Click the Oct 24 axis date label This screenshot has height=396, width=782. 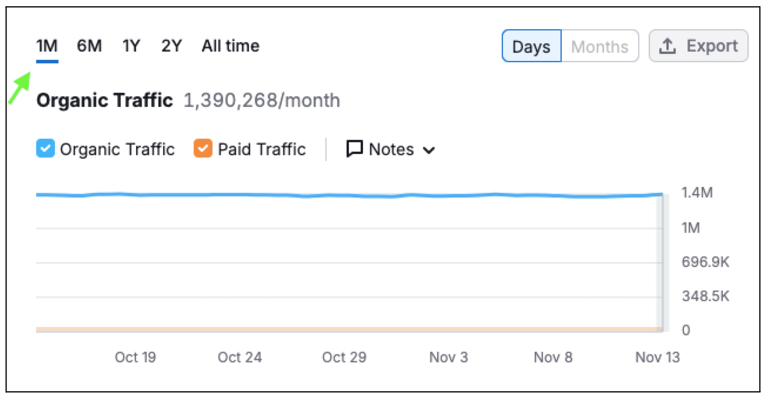point(240,357)
